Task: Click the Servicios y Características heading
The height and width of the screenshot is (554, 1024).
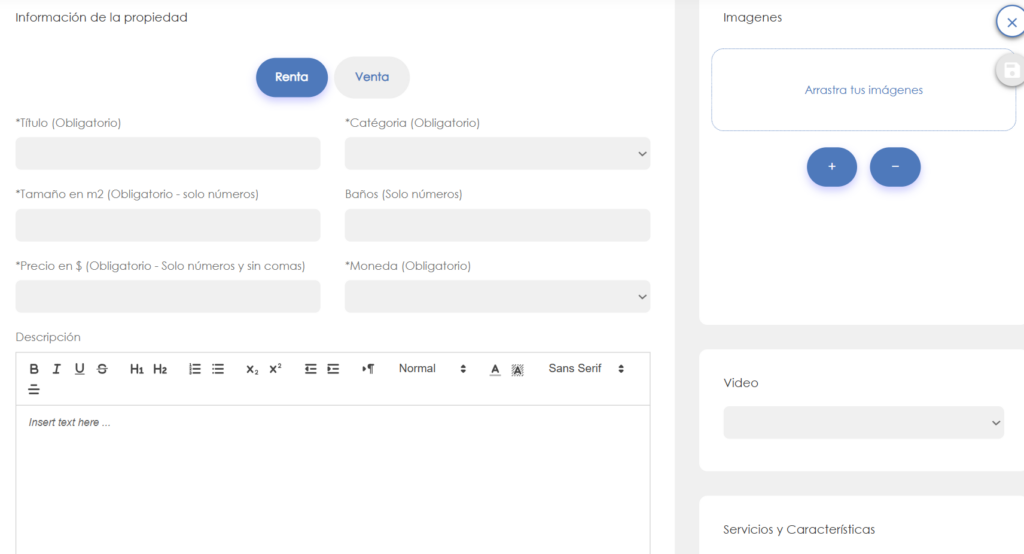Action: point(799,529)
